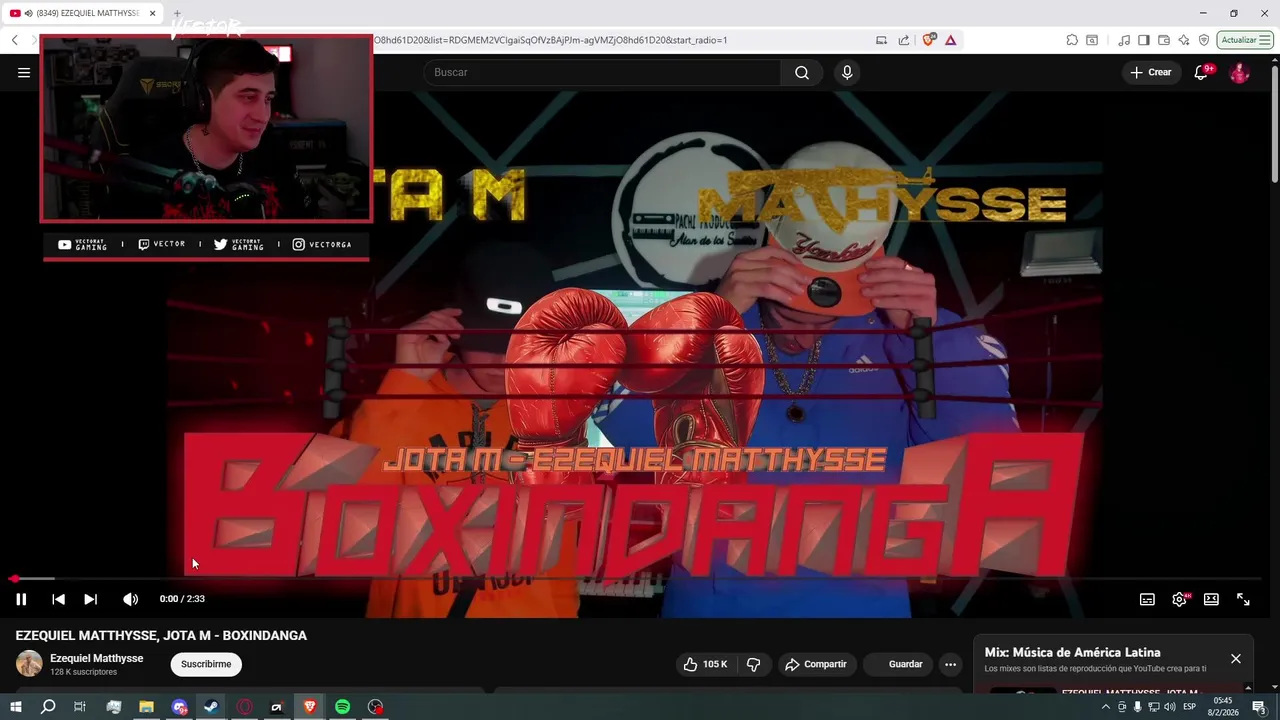This screenshot has height=720, width=1280.
Task: Subscribe with the Suscribirme button
Action: click(206, 664)
